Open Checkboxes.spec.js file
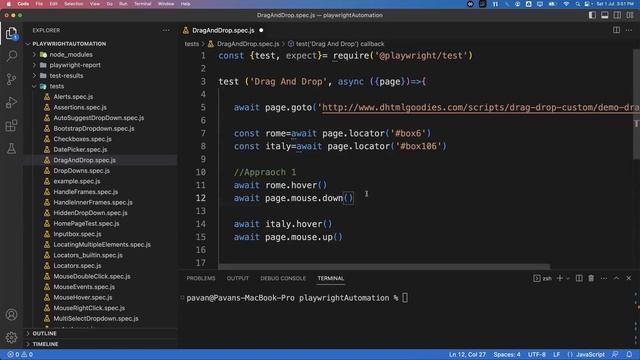 (82, 139)
